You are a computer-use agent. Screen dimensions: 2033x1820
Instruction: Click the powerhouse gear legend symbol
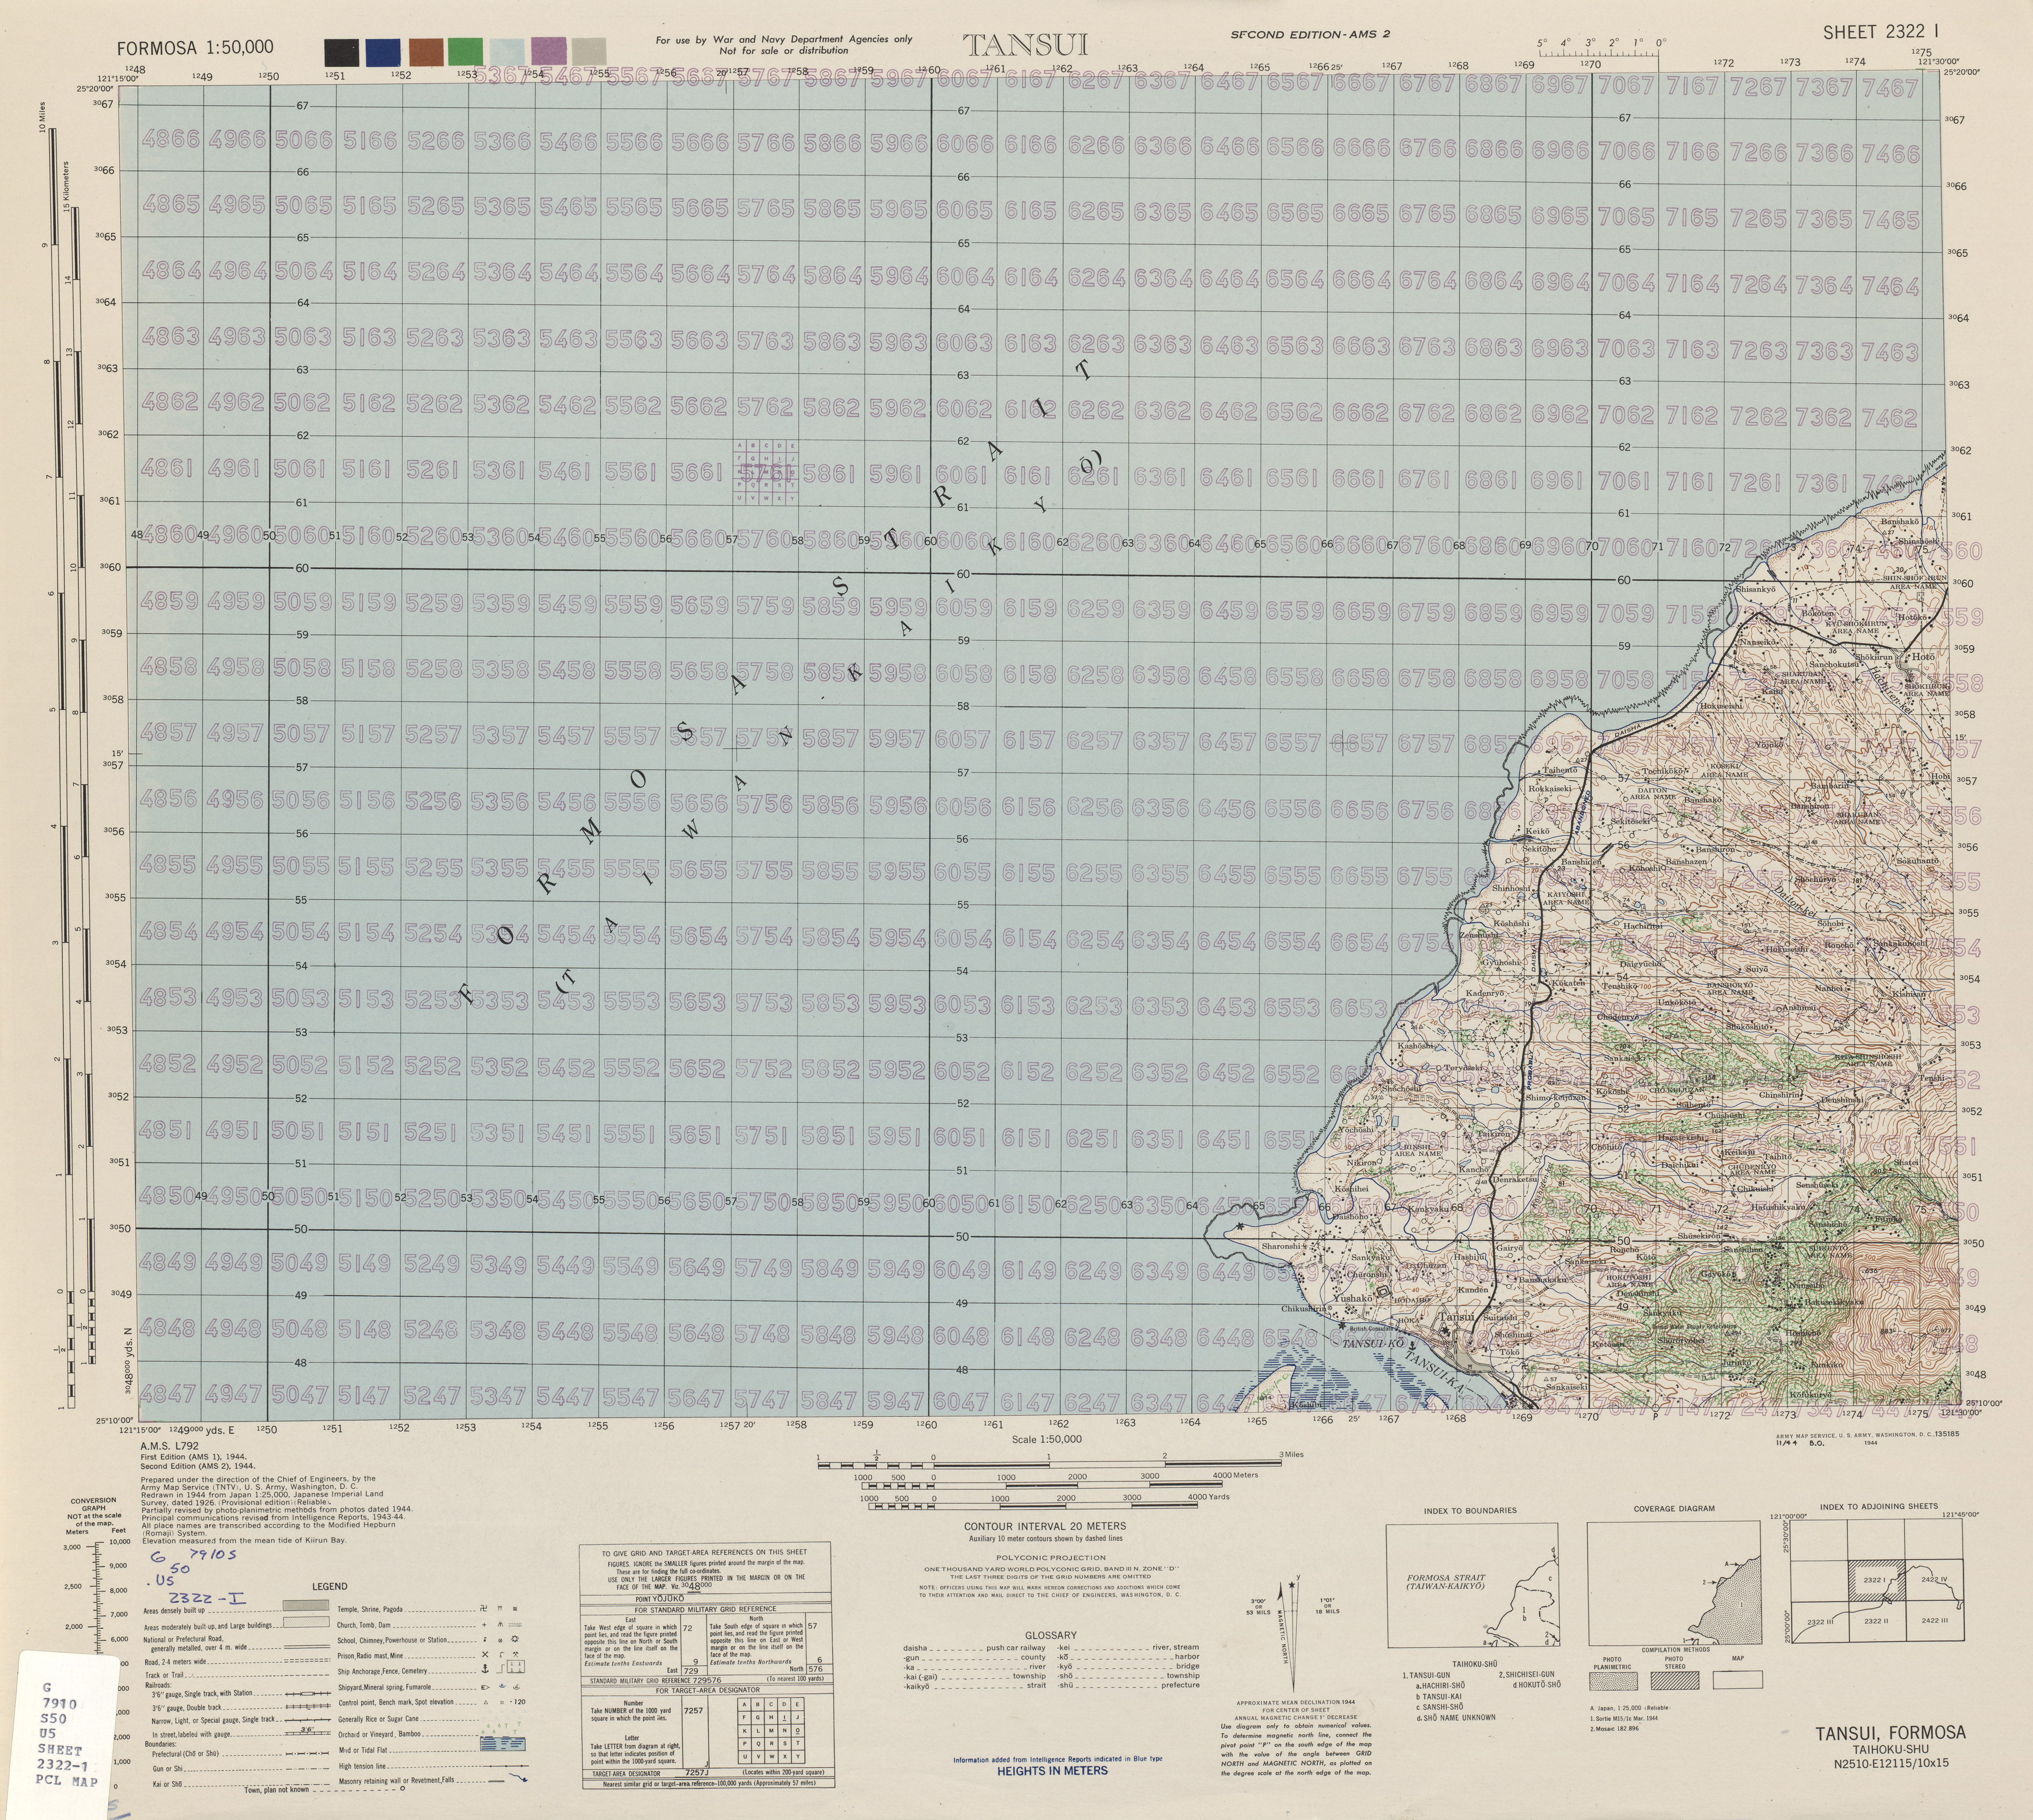tap(515, 1639)
